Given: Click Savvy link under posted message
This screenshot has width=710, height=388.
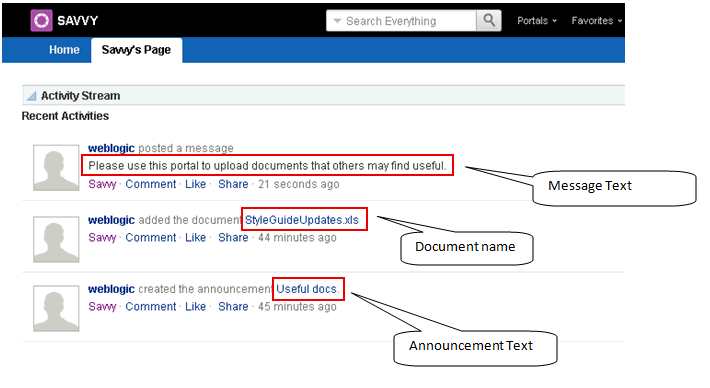Looking at the screenshot, I should (x=102, y=184).
